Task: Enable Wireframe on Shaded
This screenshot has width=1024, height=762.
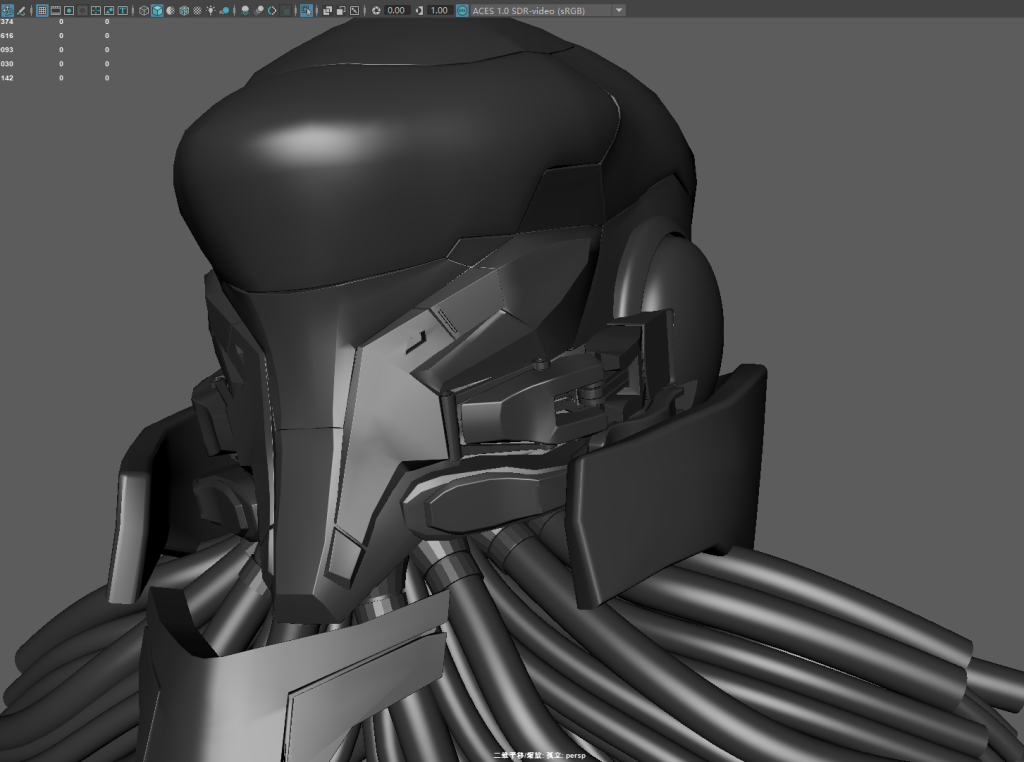Action: click(184, 10)
